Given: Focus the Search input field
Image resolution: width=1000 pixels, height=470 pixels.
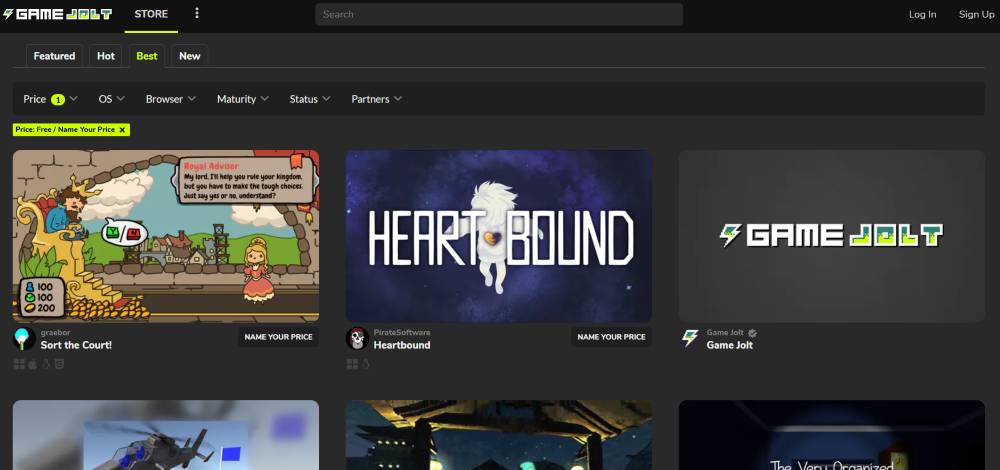Looking at the screenshot, I should click(x=499, y=14).
